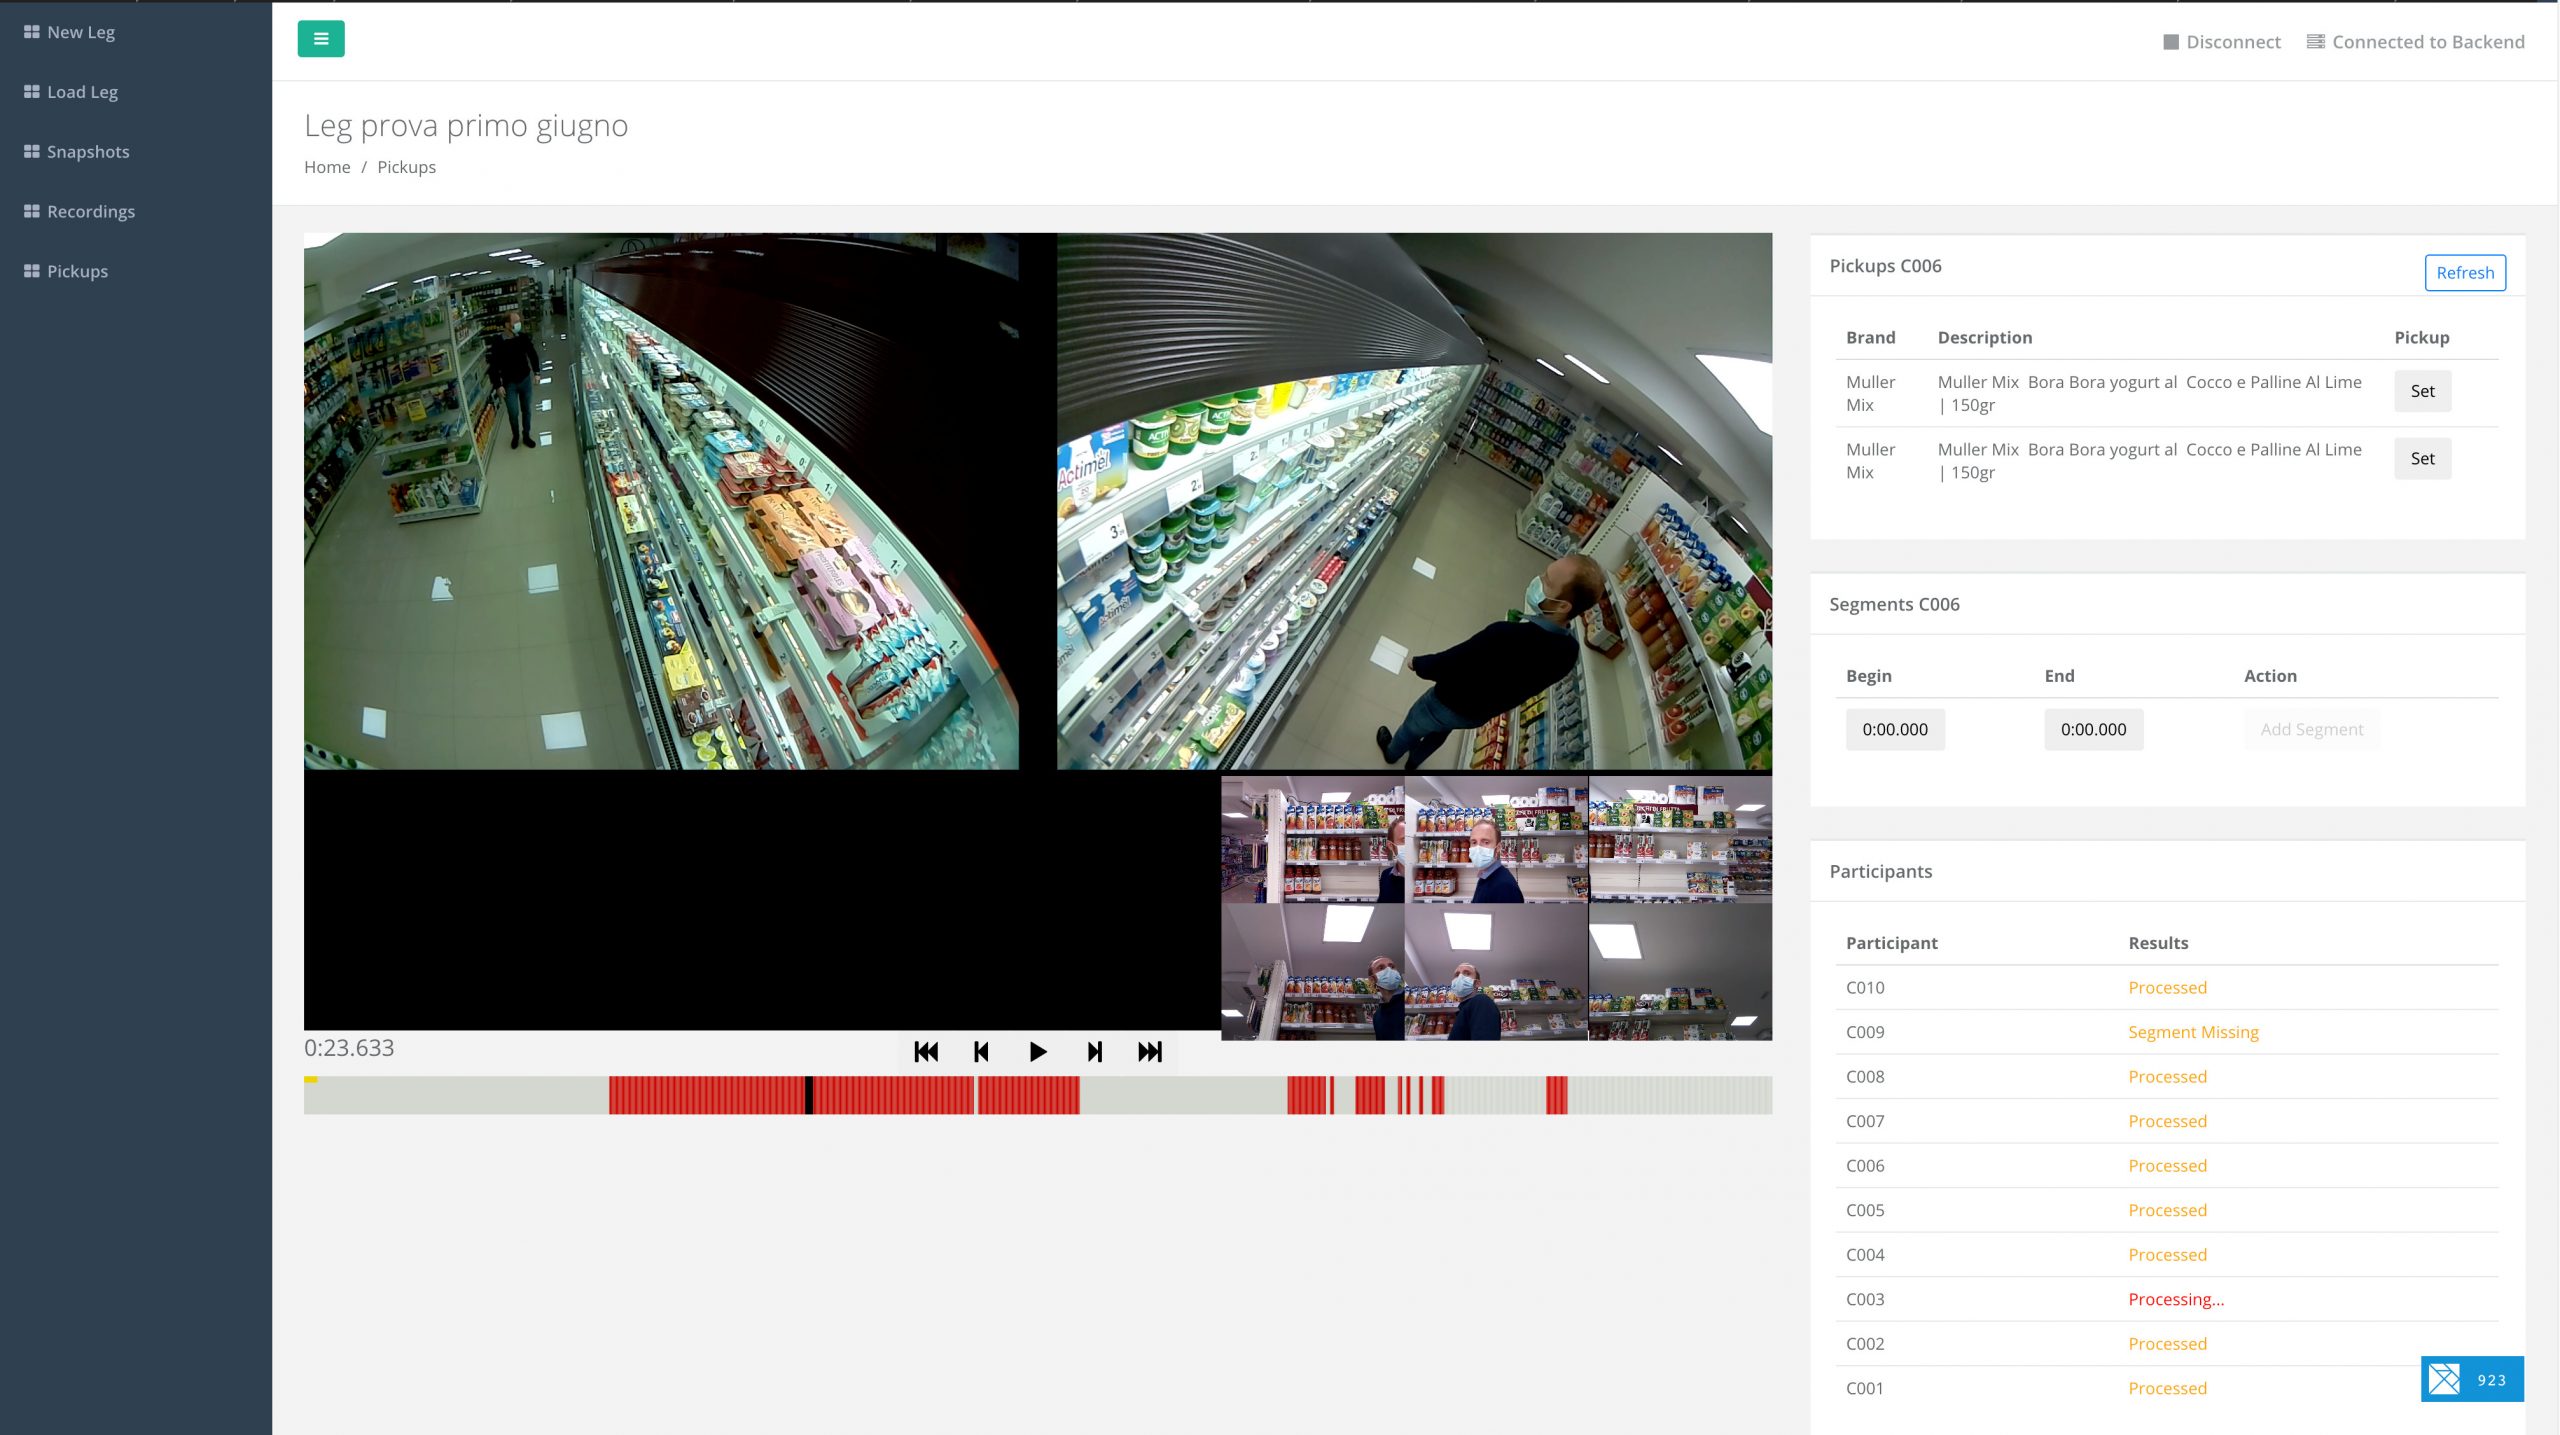Screen dimensions: 2560x1435
Task: Select participant C007 row
Action: pos(2167,1122)
